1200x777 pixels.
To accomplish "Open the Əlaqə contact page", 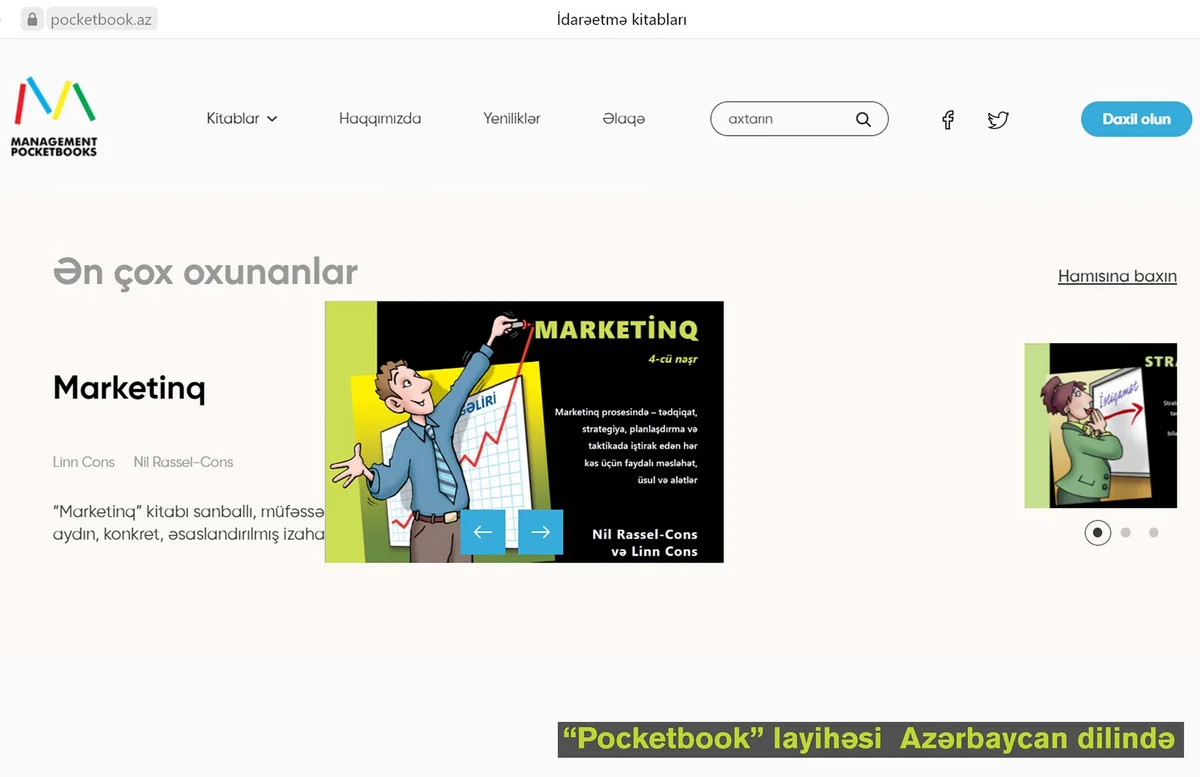I will tap(623, 119).
